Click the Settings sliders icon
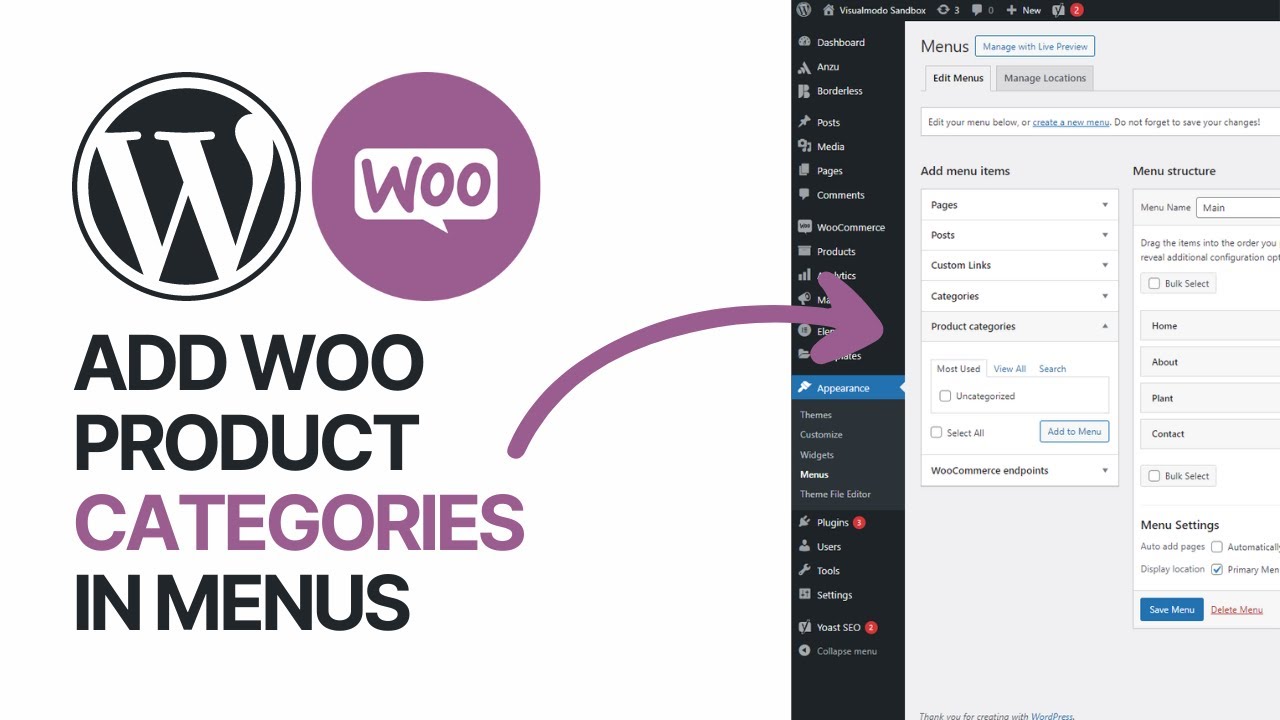 coord(804,594)
